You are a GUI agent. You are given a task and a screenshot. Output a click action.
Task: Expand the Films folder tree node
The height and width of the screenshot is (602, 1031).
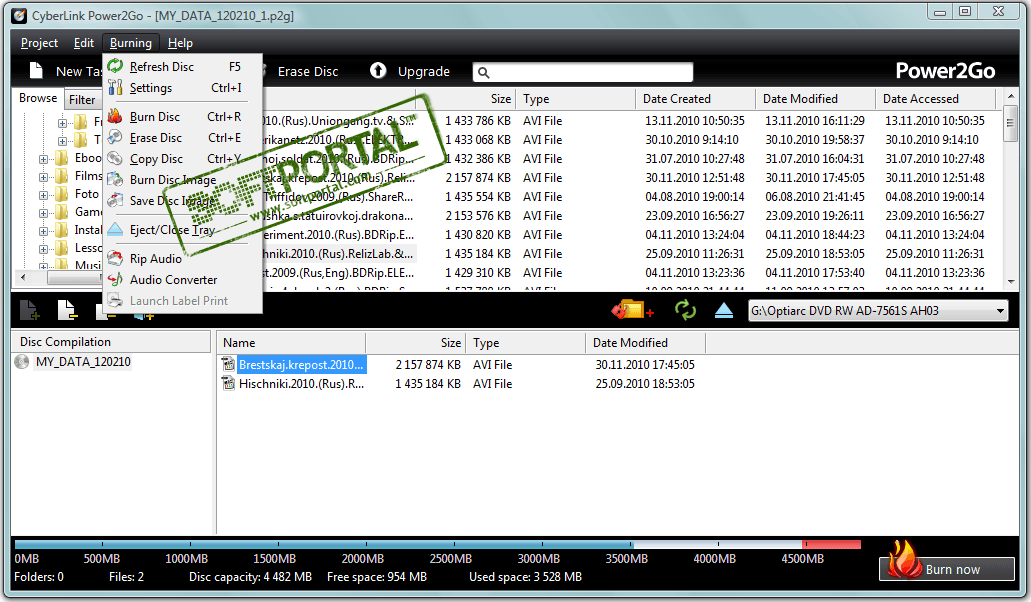tap(43, 177)
